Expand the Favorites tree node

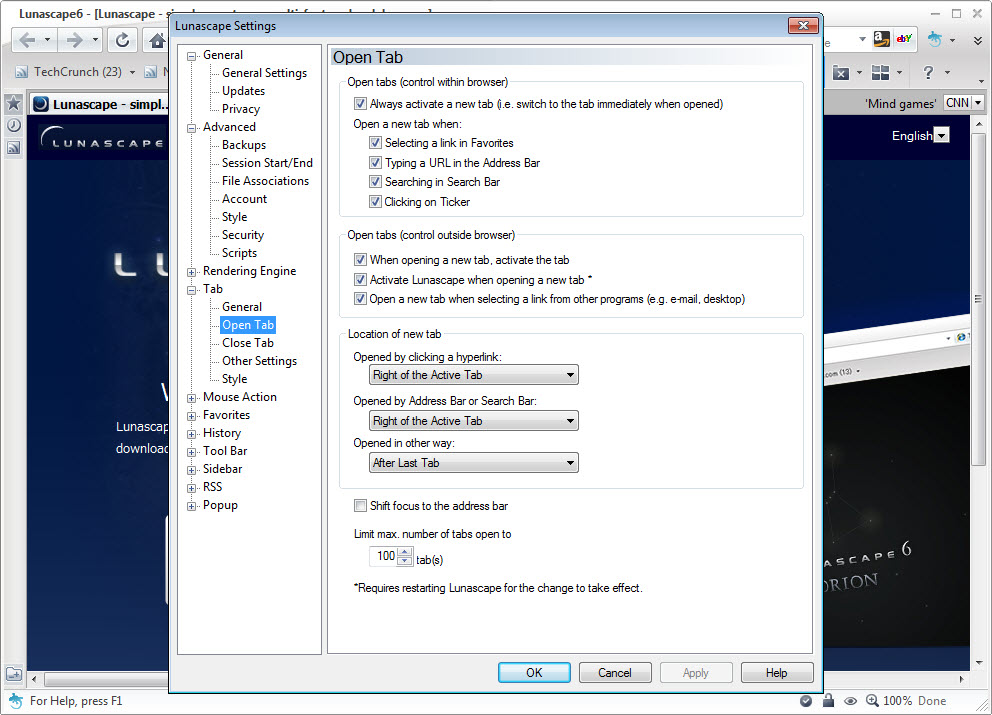tap(191, 416)
